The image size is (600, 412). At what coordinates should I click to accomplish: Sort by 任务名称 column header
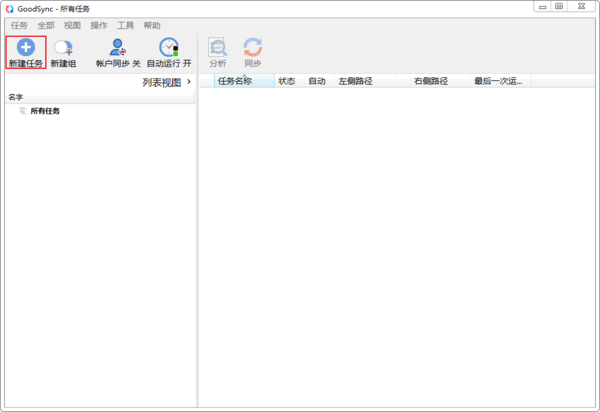point(234,81)
